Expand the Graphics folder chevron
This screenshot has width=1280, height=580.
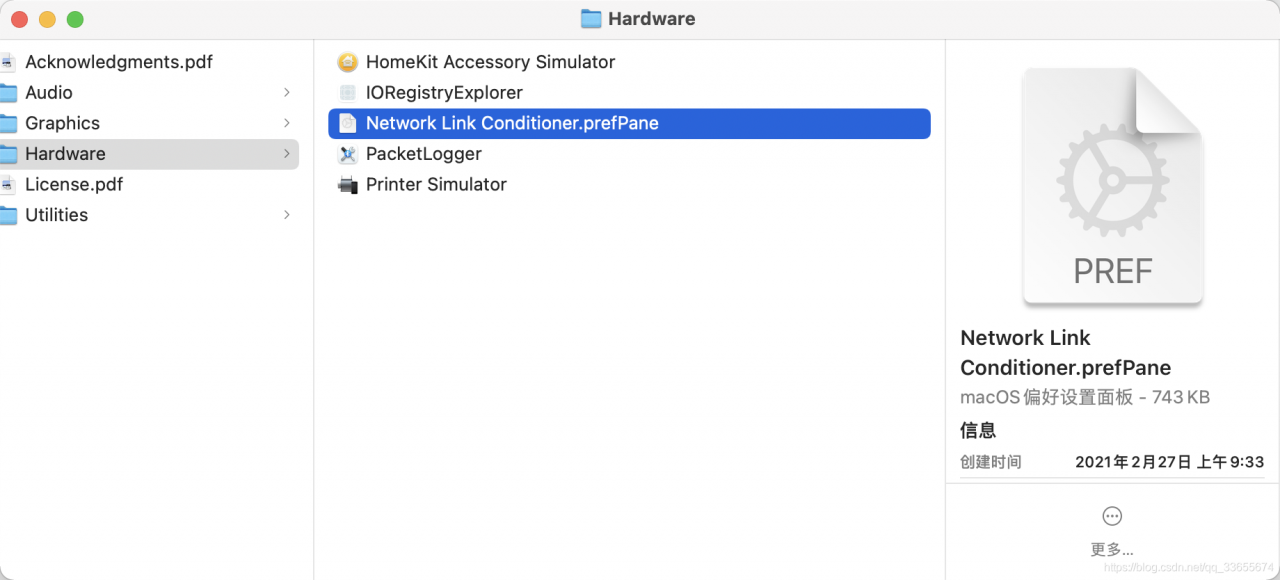tap(287, 123)
